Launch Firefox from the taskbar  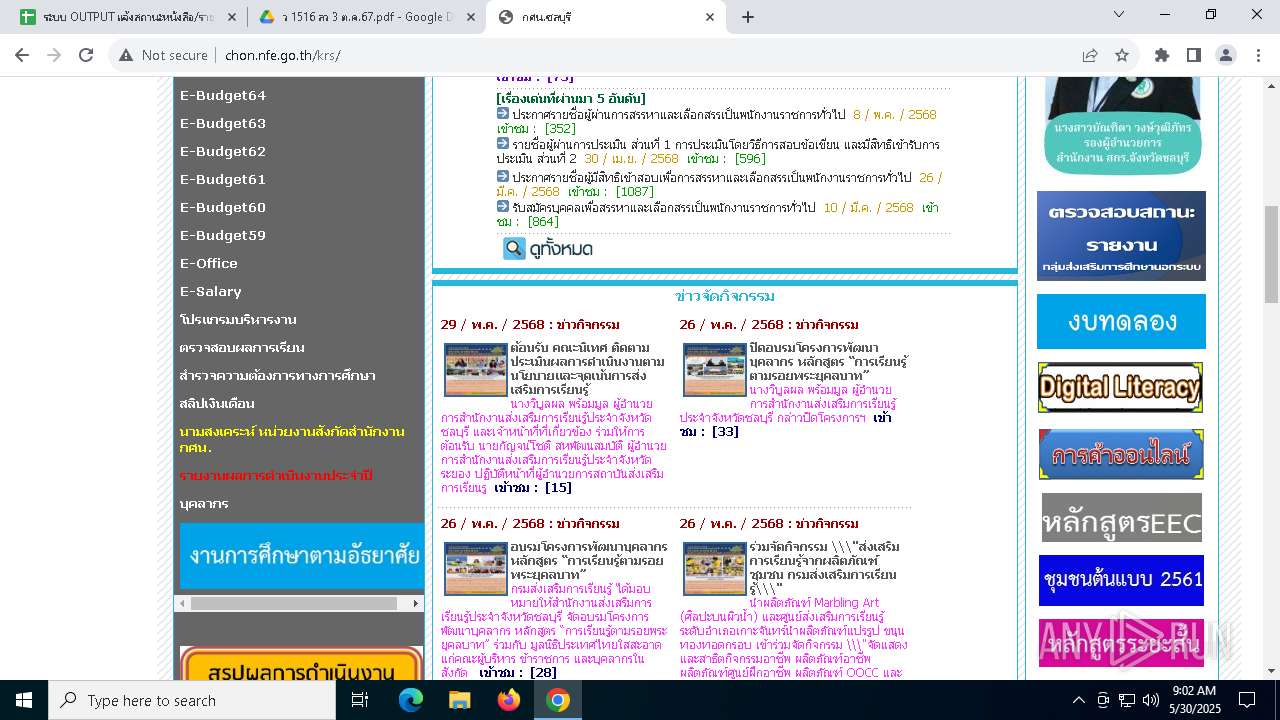coord(508,700)
